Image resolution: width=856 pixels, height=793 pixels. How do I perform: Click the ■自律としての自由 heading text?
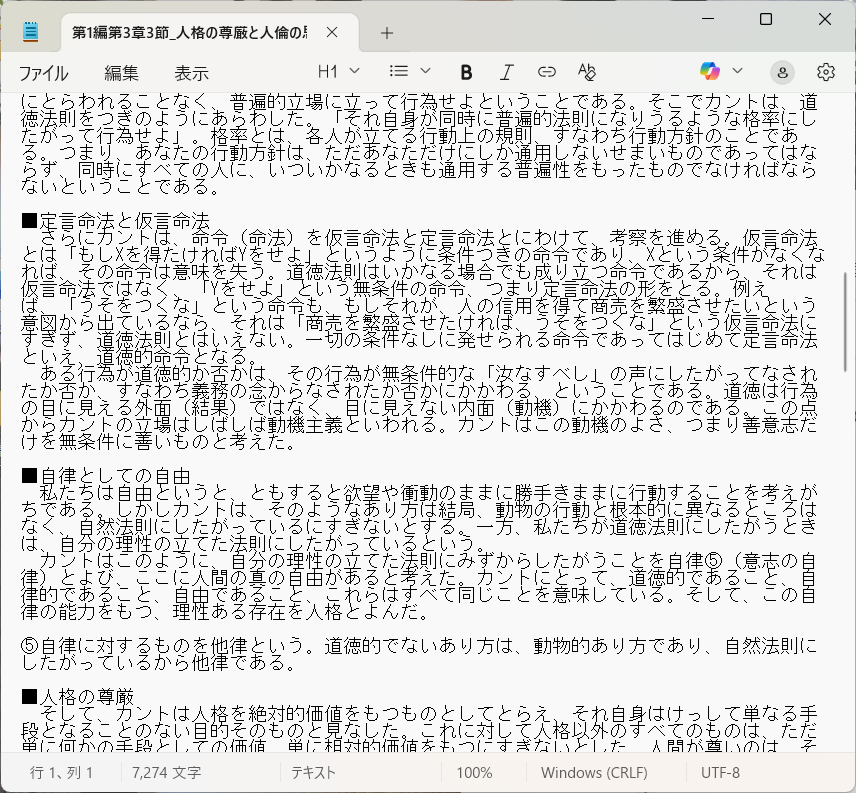106,477
